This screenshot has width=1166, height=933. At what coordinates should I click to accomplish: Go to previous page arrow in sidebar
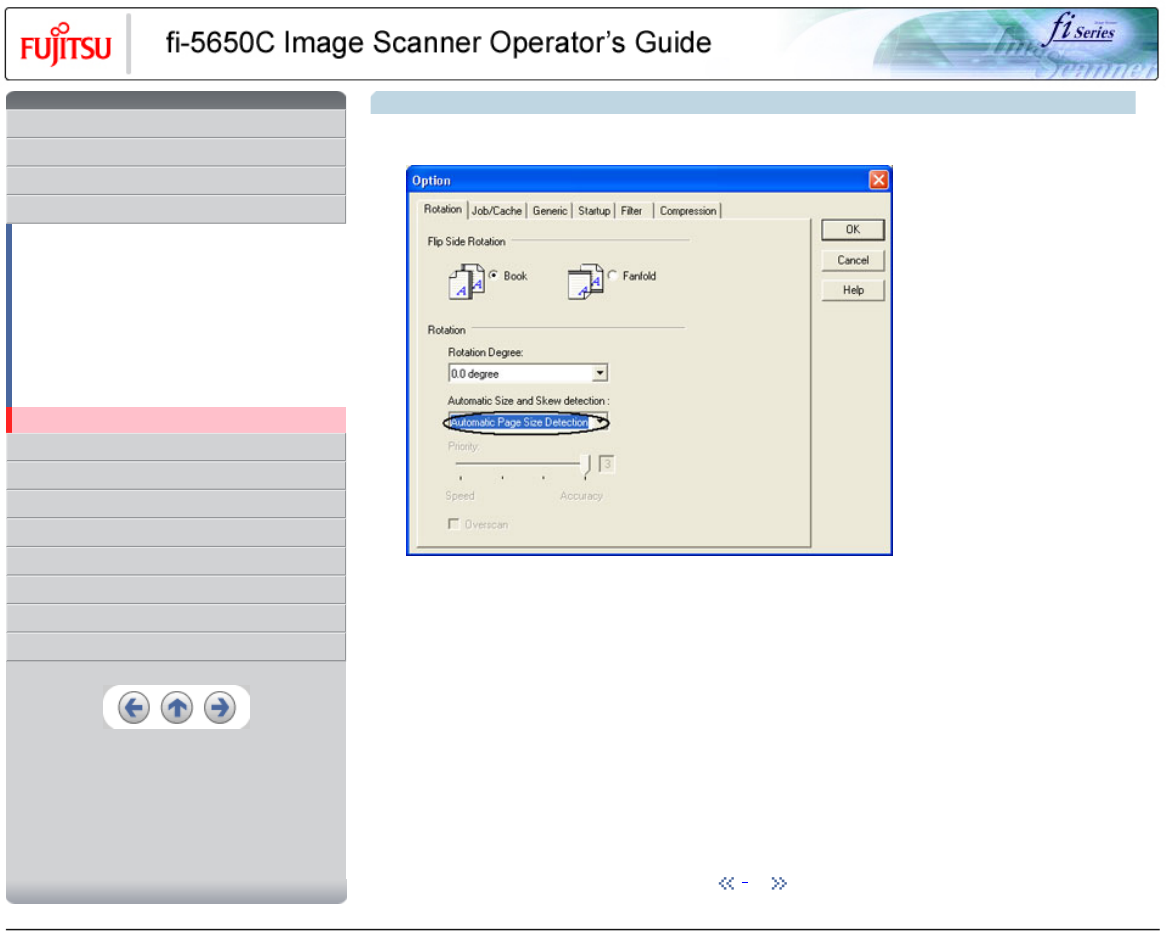[x=134, y=707]
